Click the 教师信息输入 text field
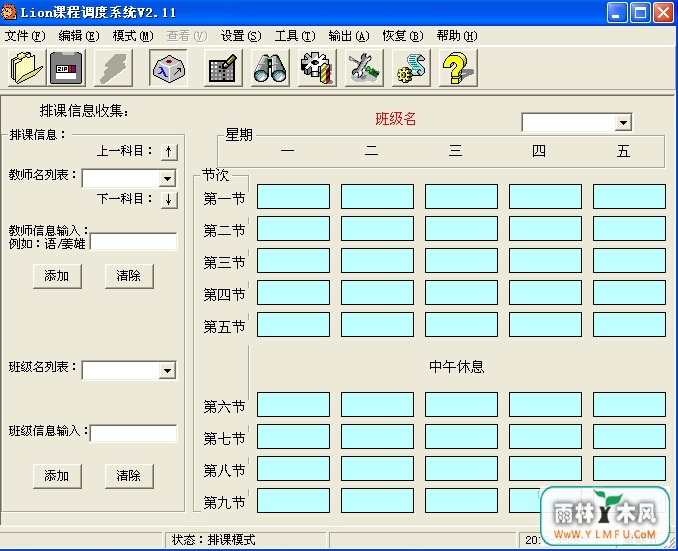Image resolution: width=678 pixels, height=551 pixels. 134,242
